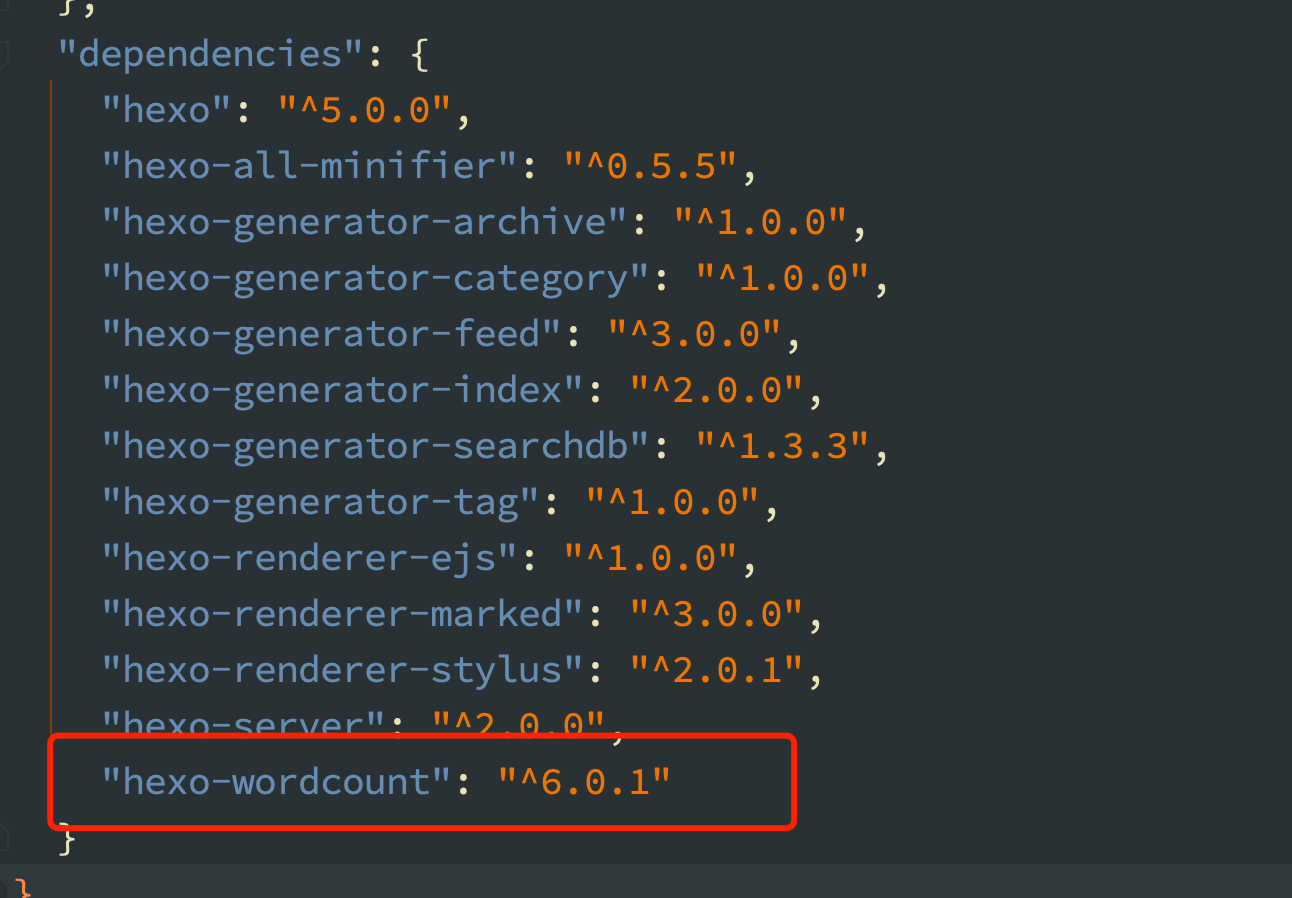
Task: Click the version value of hexo-generator-archive
Action: coord(762,221)
